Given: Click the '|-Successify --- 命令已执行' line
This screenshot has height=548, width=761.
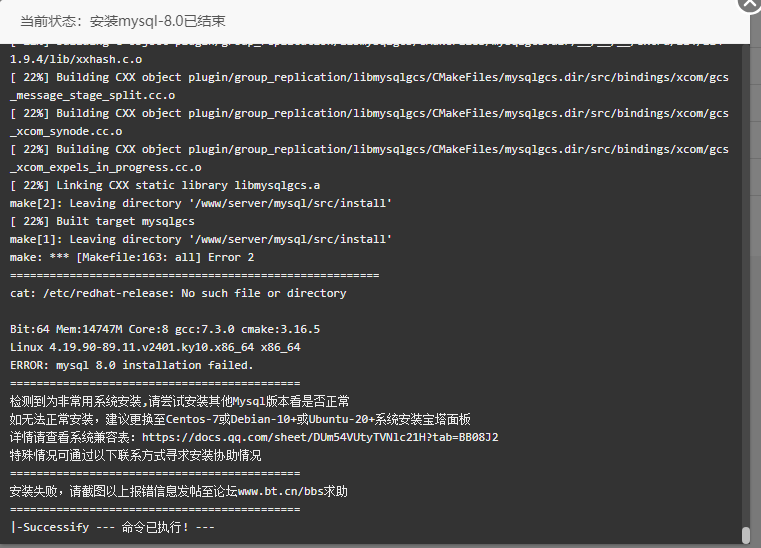Looking at the screenshot, I should click(x=112, y=527).
